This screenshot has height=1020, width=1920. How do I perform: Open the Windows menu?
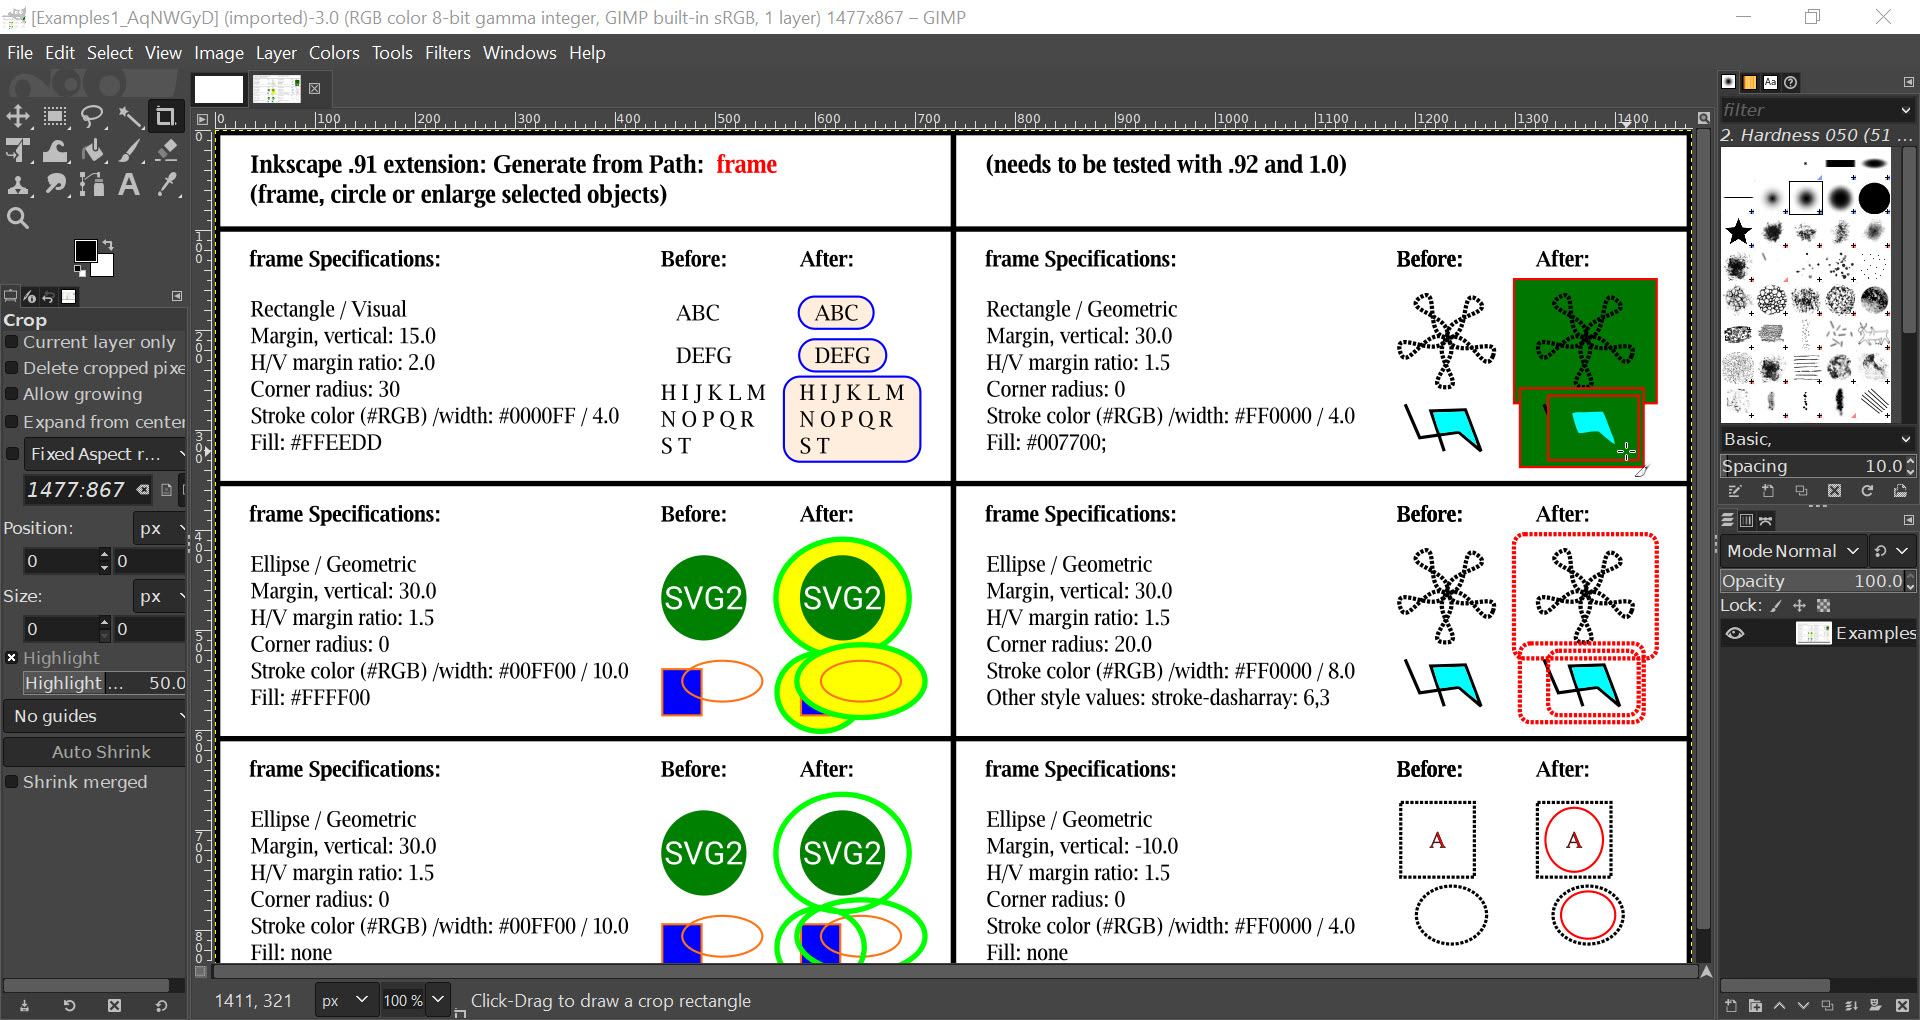(x=519, y=53)
